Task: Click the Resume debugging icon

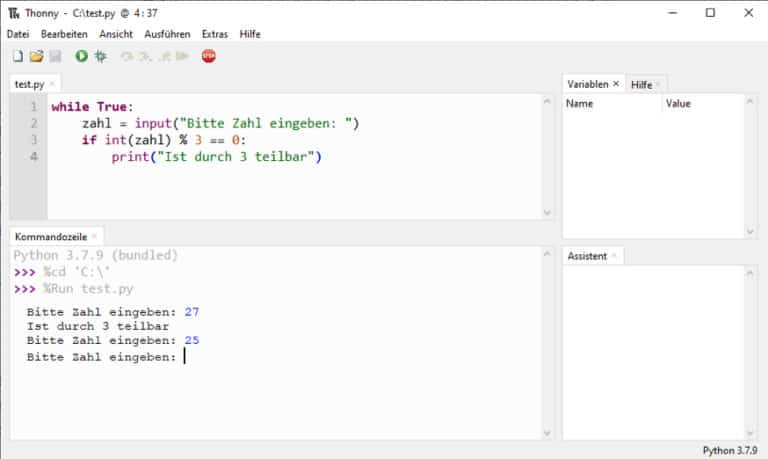Action: 182,56
